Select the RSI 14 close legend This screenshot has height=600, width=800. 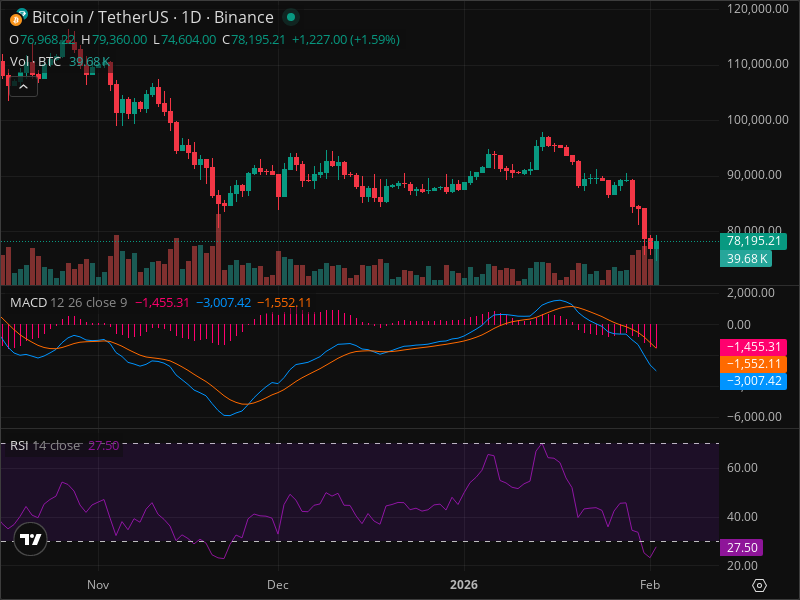point(45,446)
